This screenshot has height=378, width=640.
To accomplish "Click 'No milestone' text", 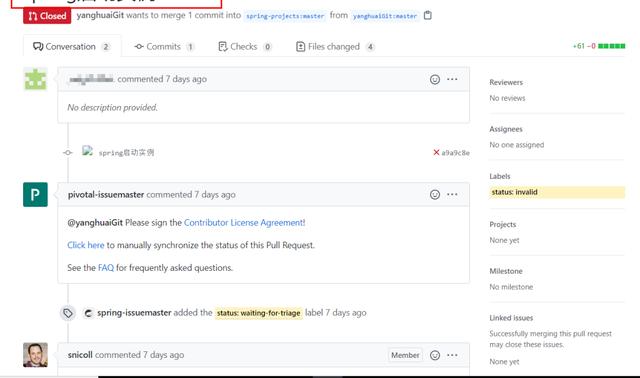I will [511, 287].
